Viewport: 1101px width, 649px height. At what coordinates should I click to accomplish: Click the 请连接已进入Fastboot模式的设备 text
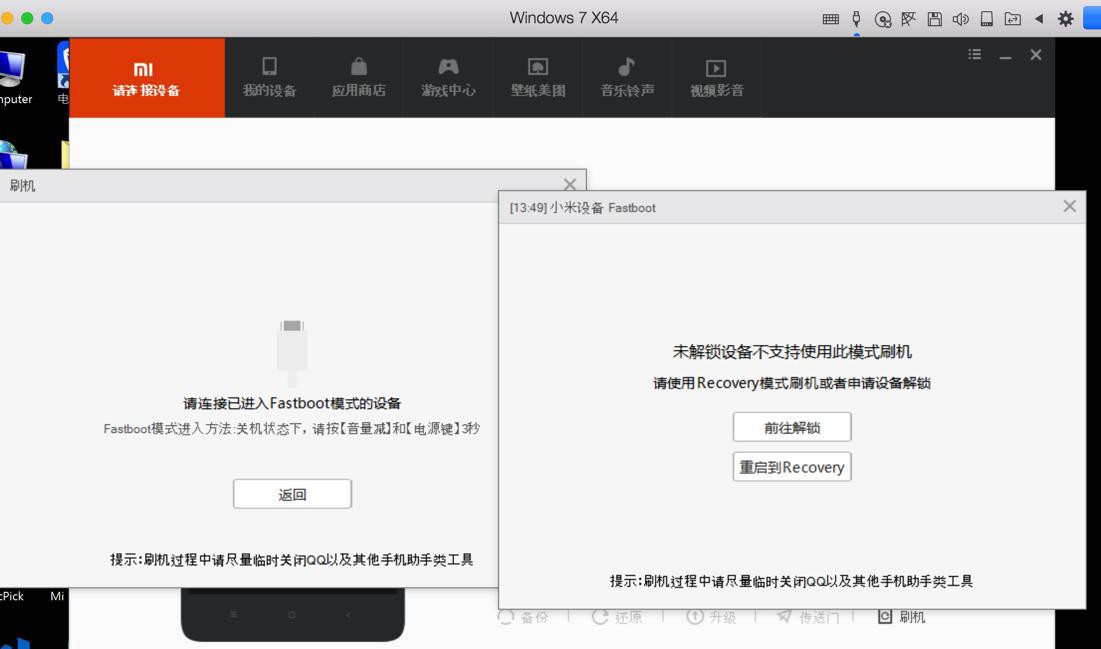pos(292,403)
